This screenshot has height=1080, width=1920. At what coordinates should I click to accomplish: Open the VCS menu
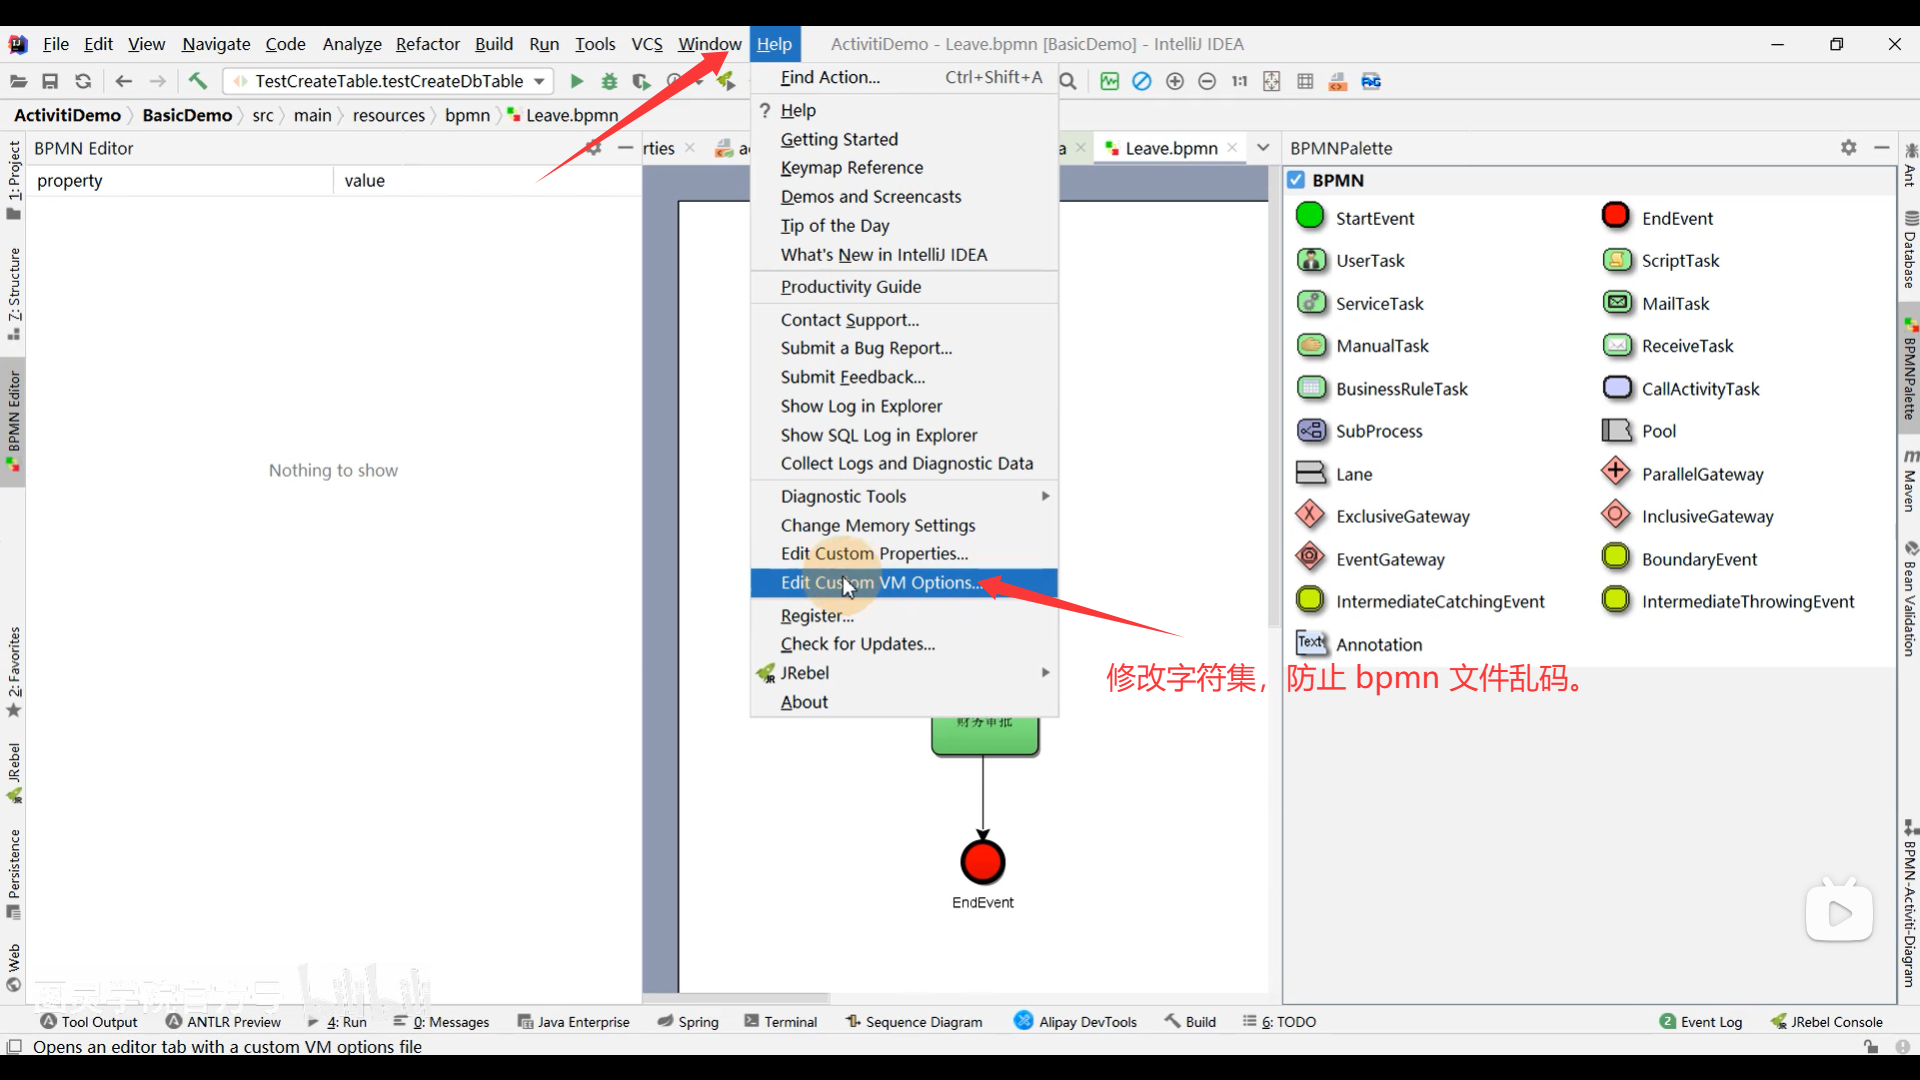click(646, 44)
